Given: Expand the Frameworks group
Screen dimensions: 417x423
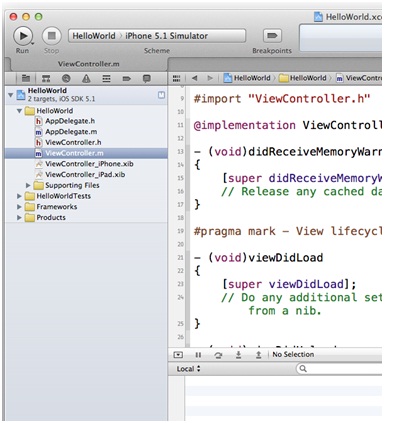Looking at the screenshot, I should click(x=19, y=207).
